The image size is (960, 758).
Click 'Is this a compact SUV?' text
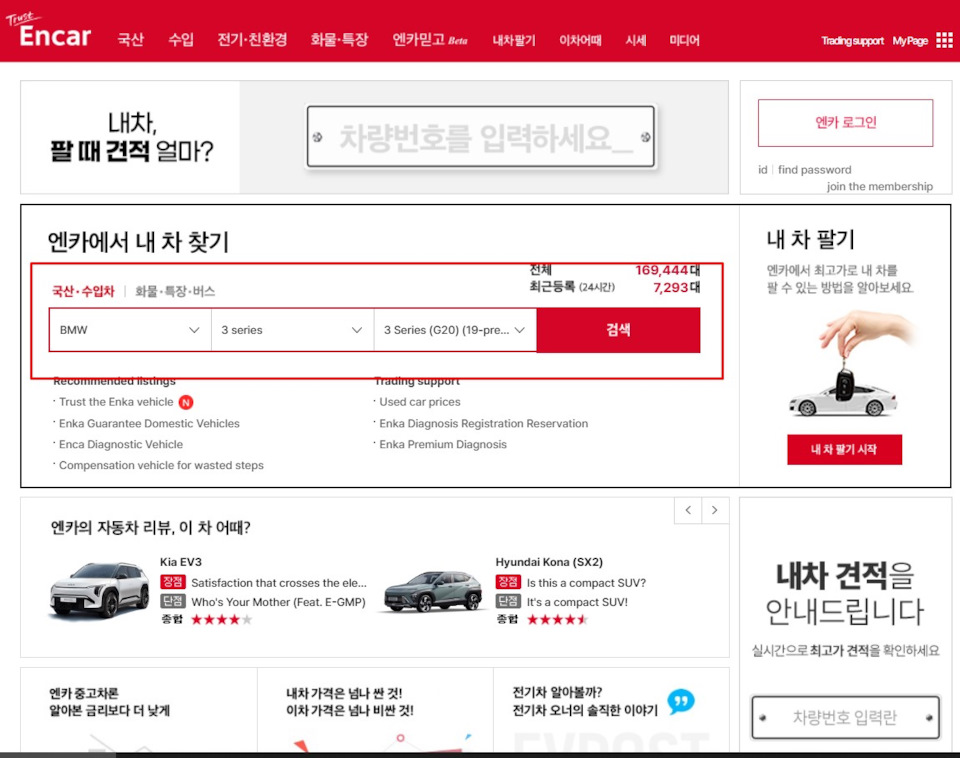[x=586, y=583]
